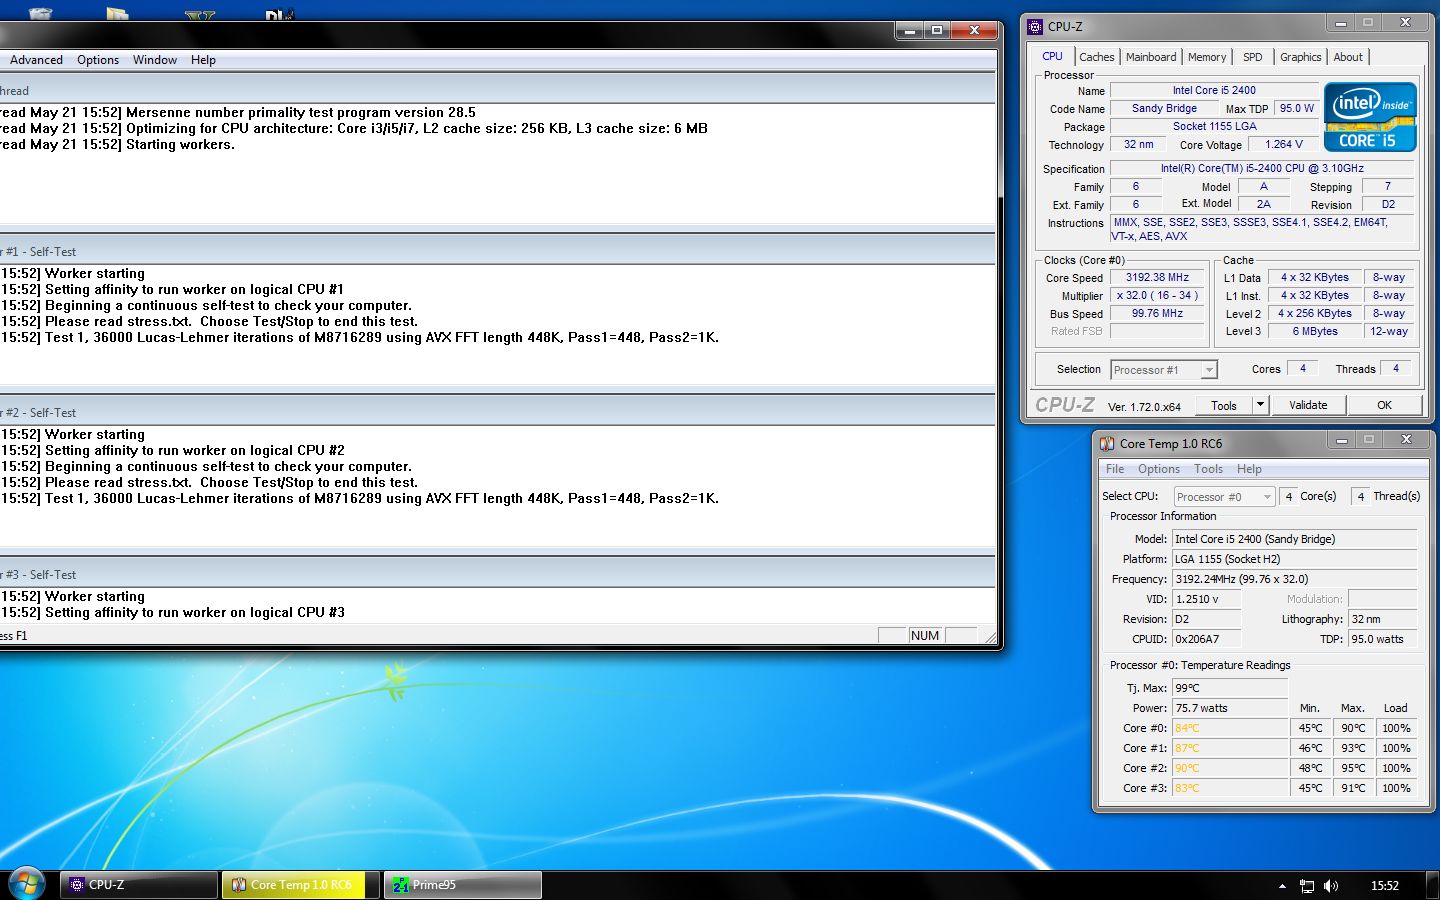Click the Core #0 84°C temperature reading
The image size is (1440, 900).
coord(1230,729)
